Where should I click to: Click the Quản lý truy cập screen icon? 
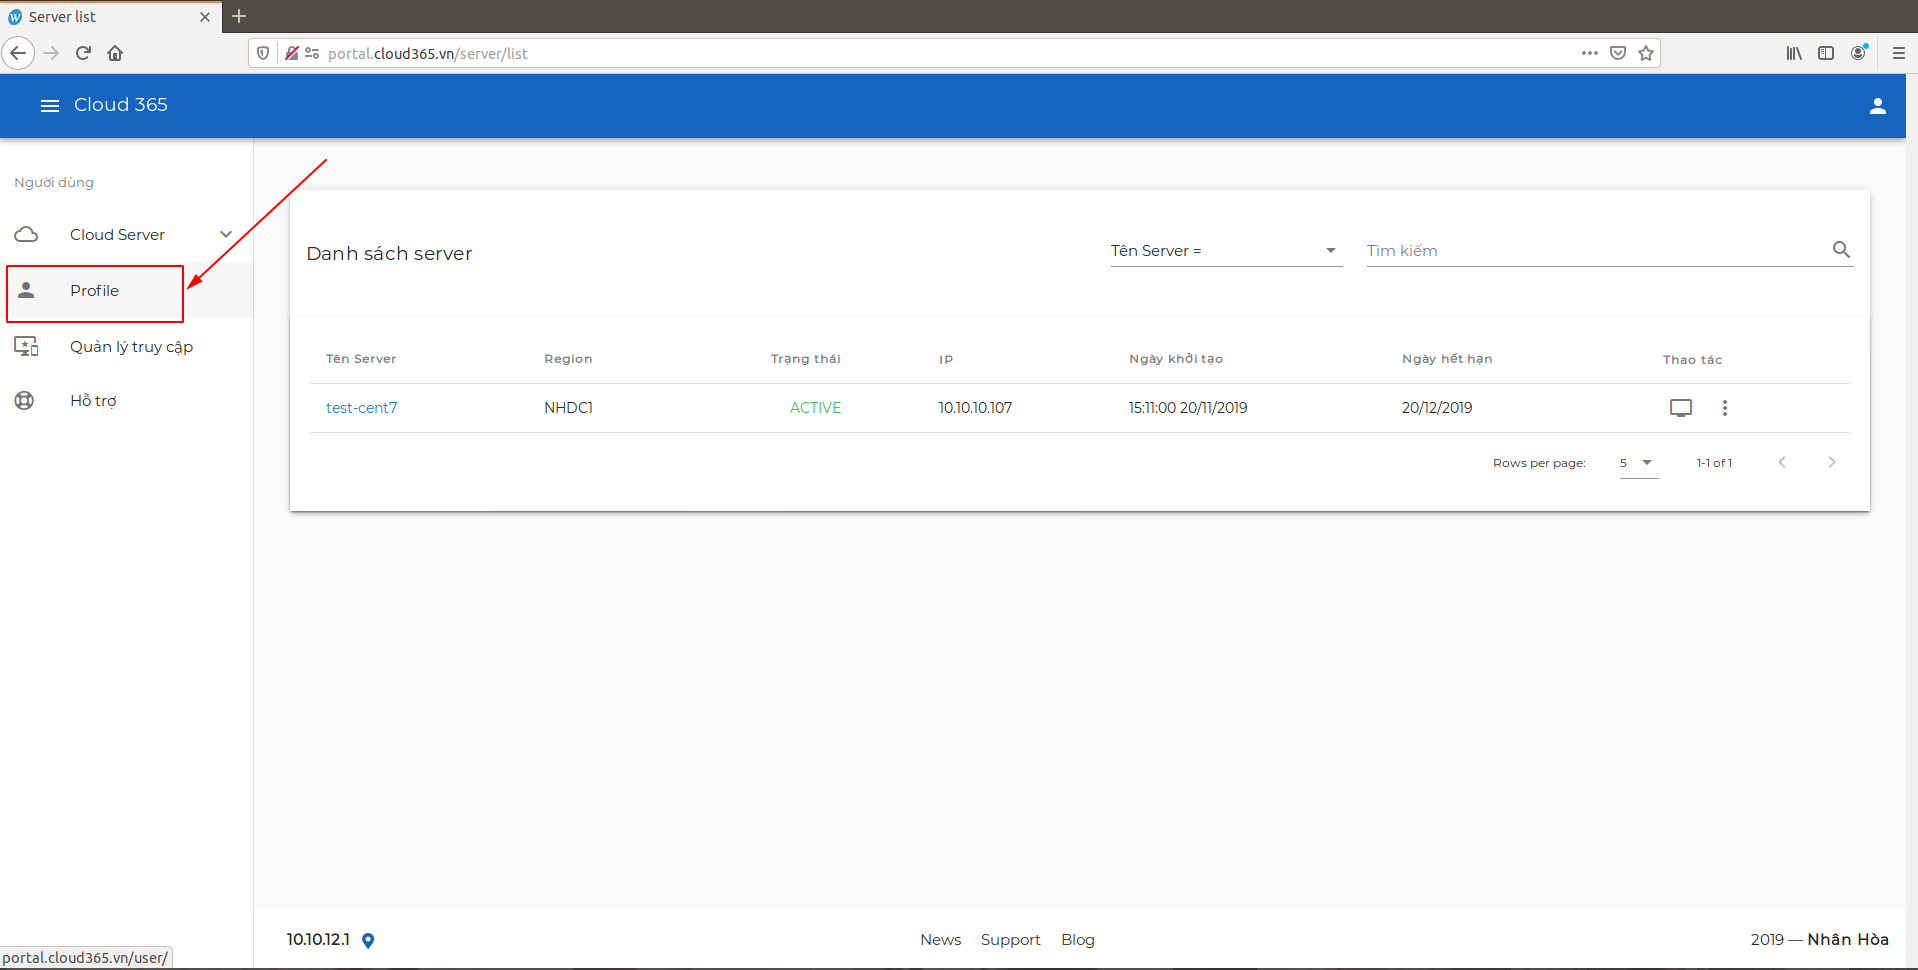tap(26, 347)
